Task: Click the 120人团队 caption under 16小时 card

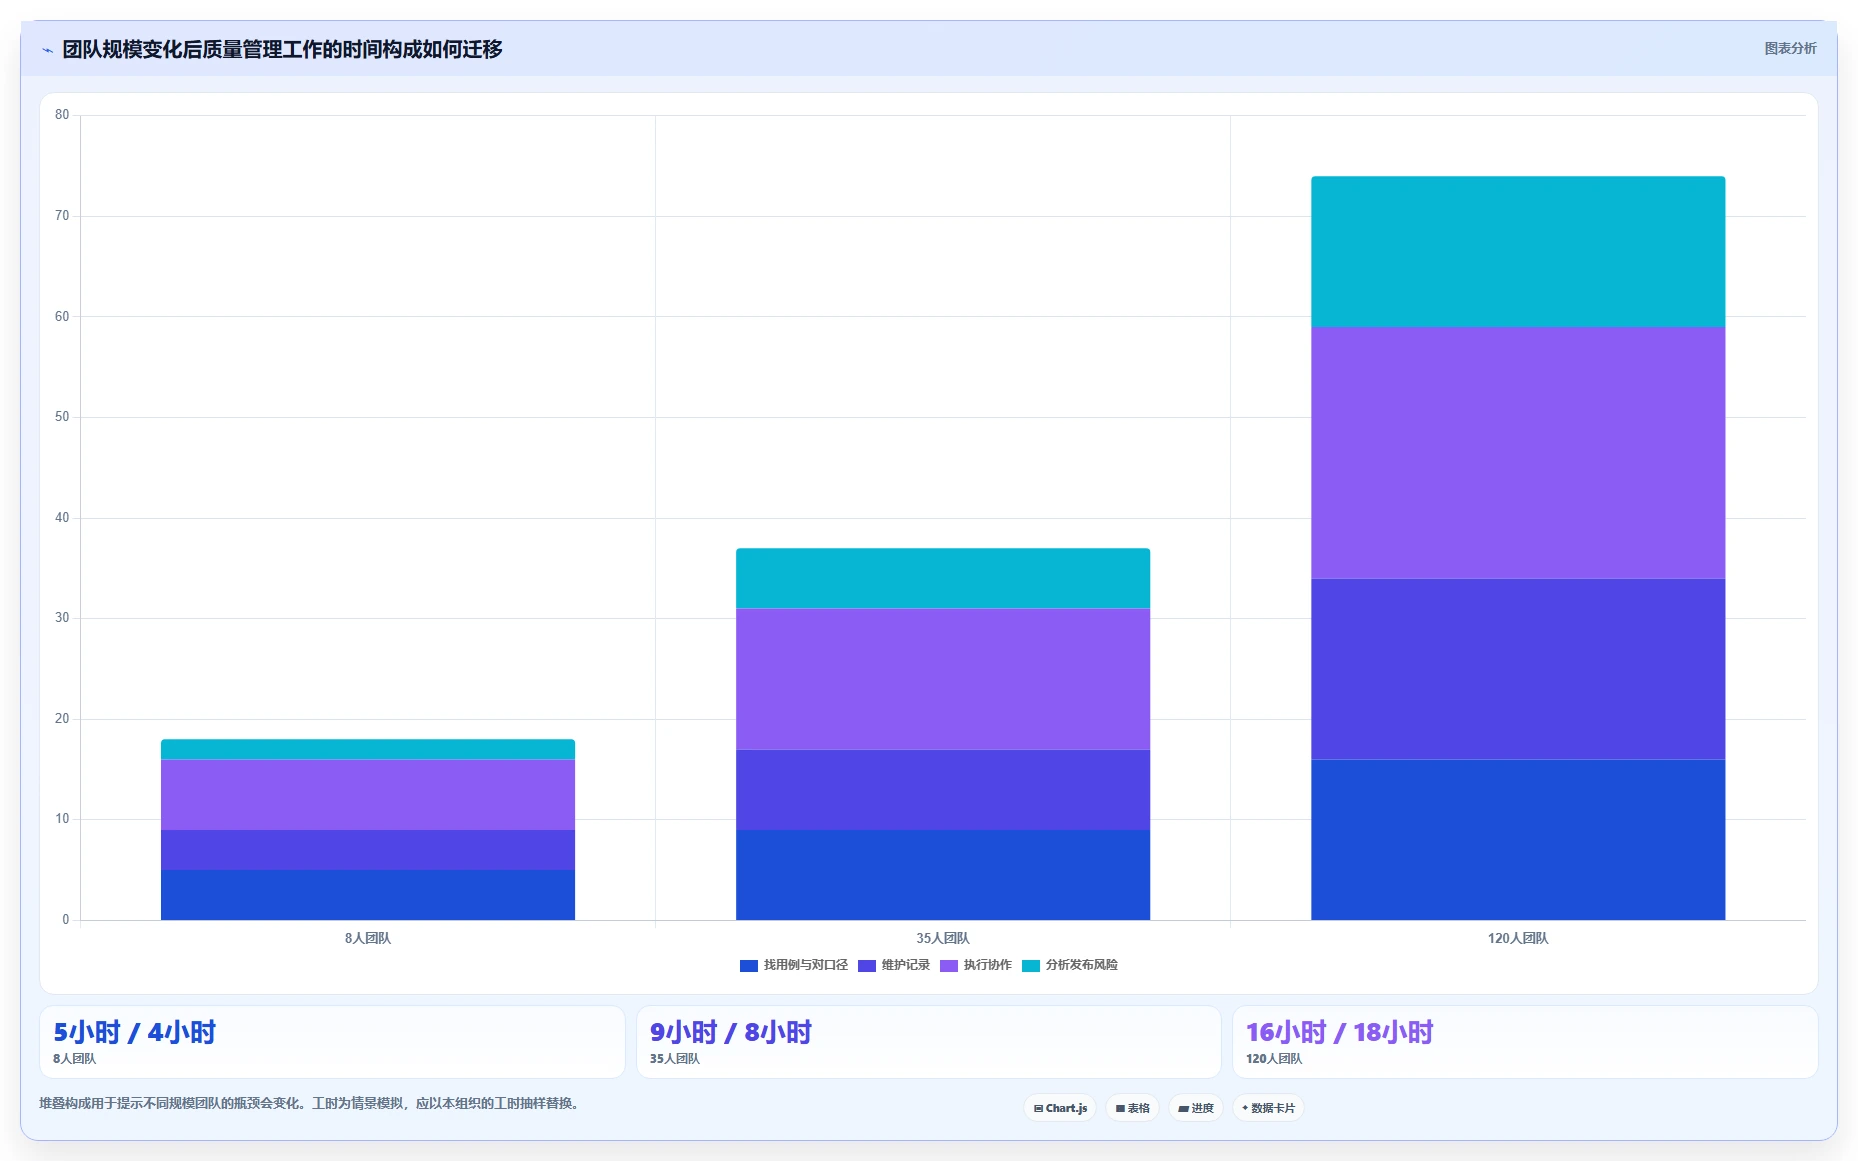Action: click(x=1274, y=1059)
